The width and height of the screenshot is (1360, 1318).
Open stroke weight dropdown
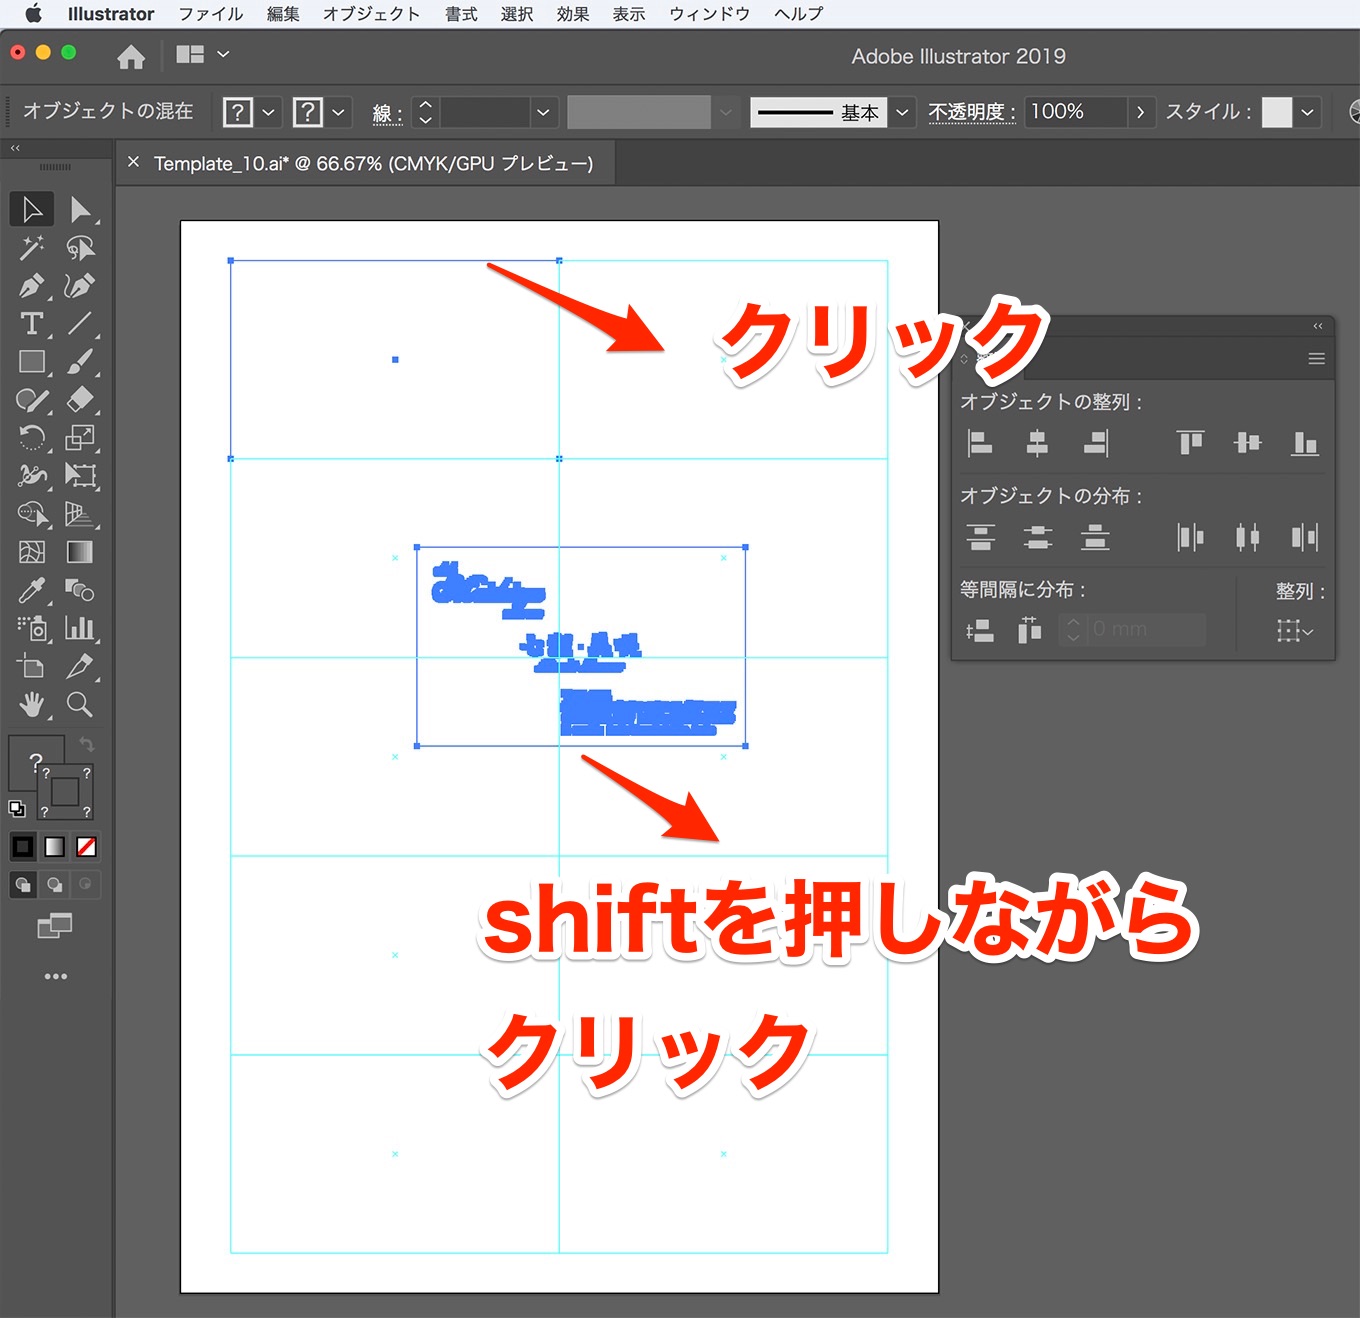[543, 112]
